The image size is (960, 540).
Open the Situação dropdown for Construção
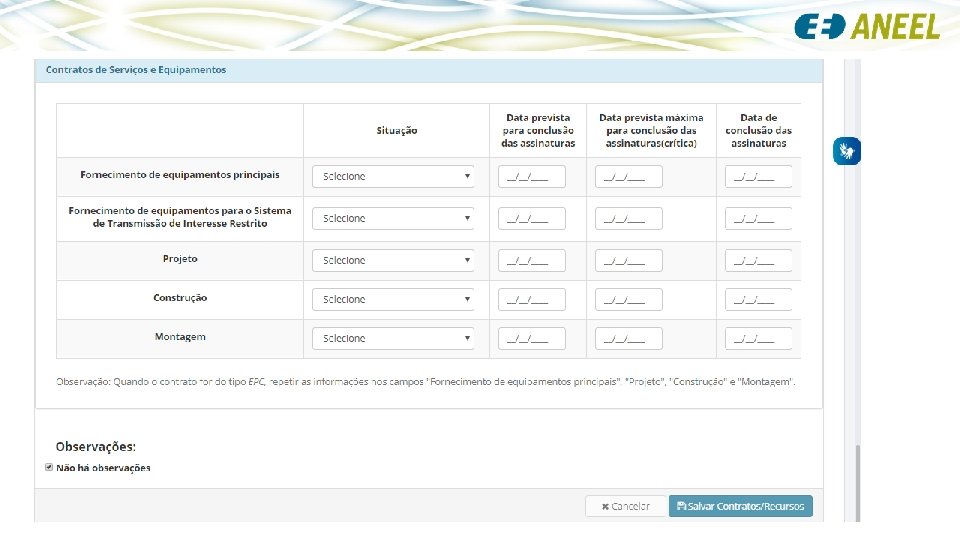[x=393, y=299]
